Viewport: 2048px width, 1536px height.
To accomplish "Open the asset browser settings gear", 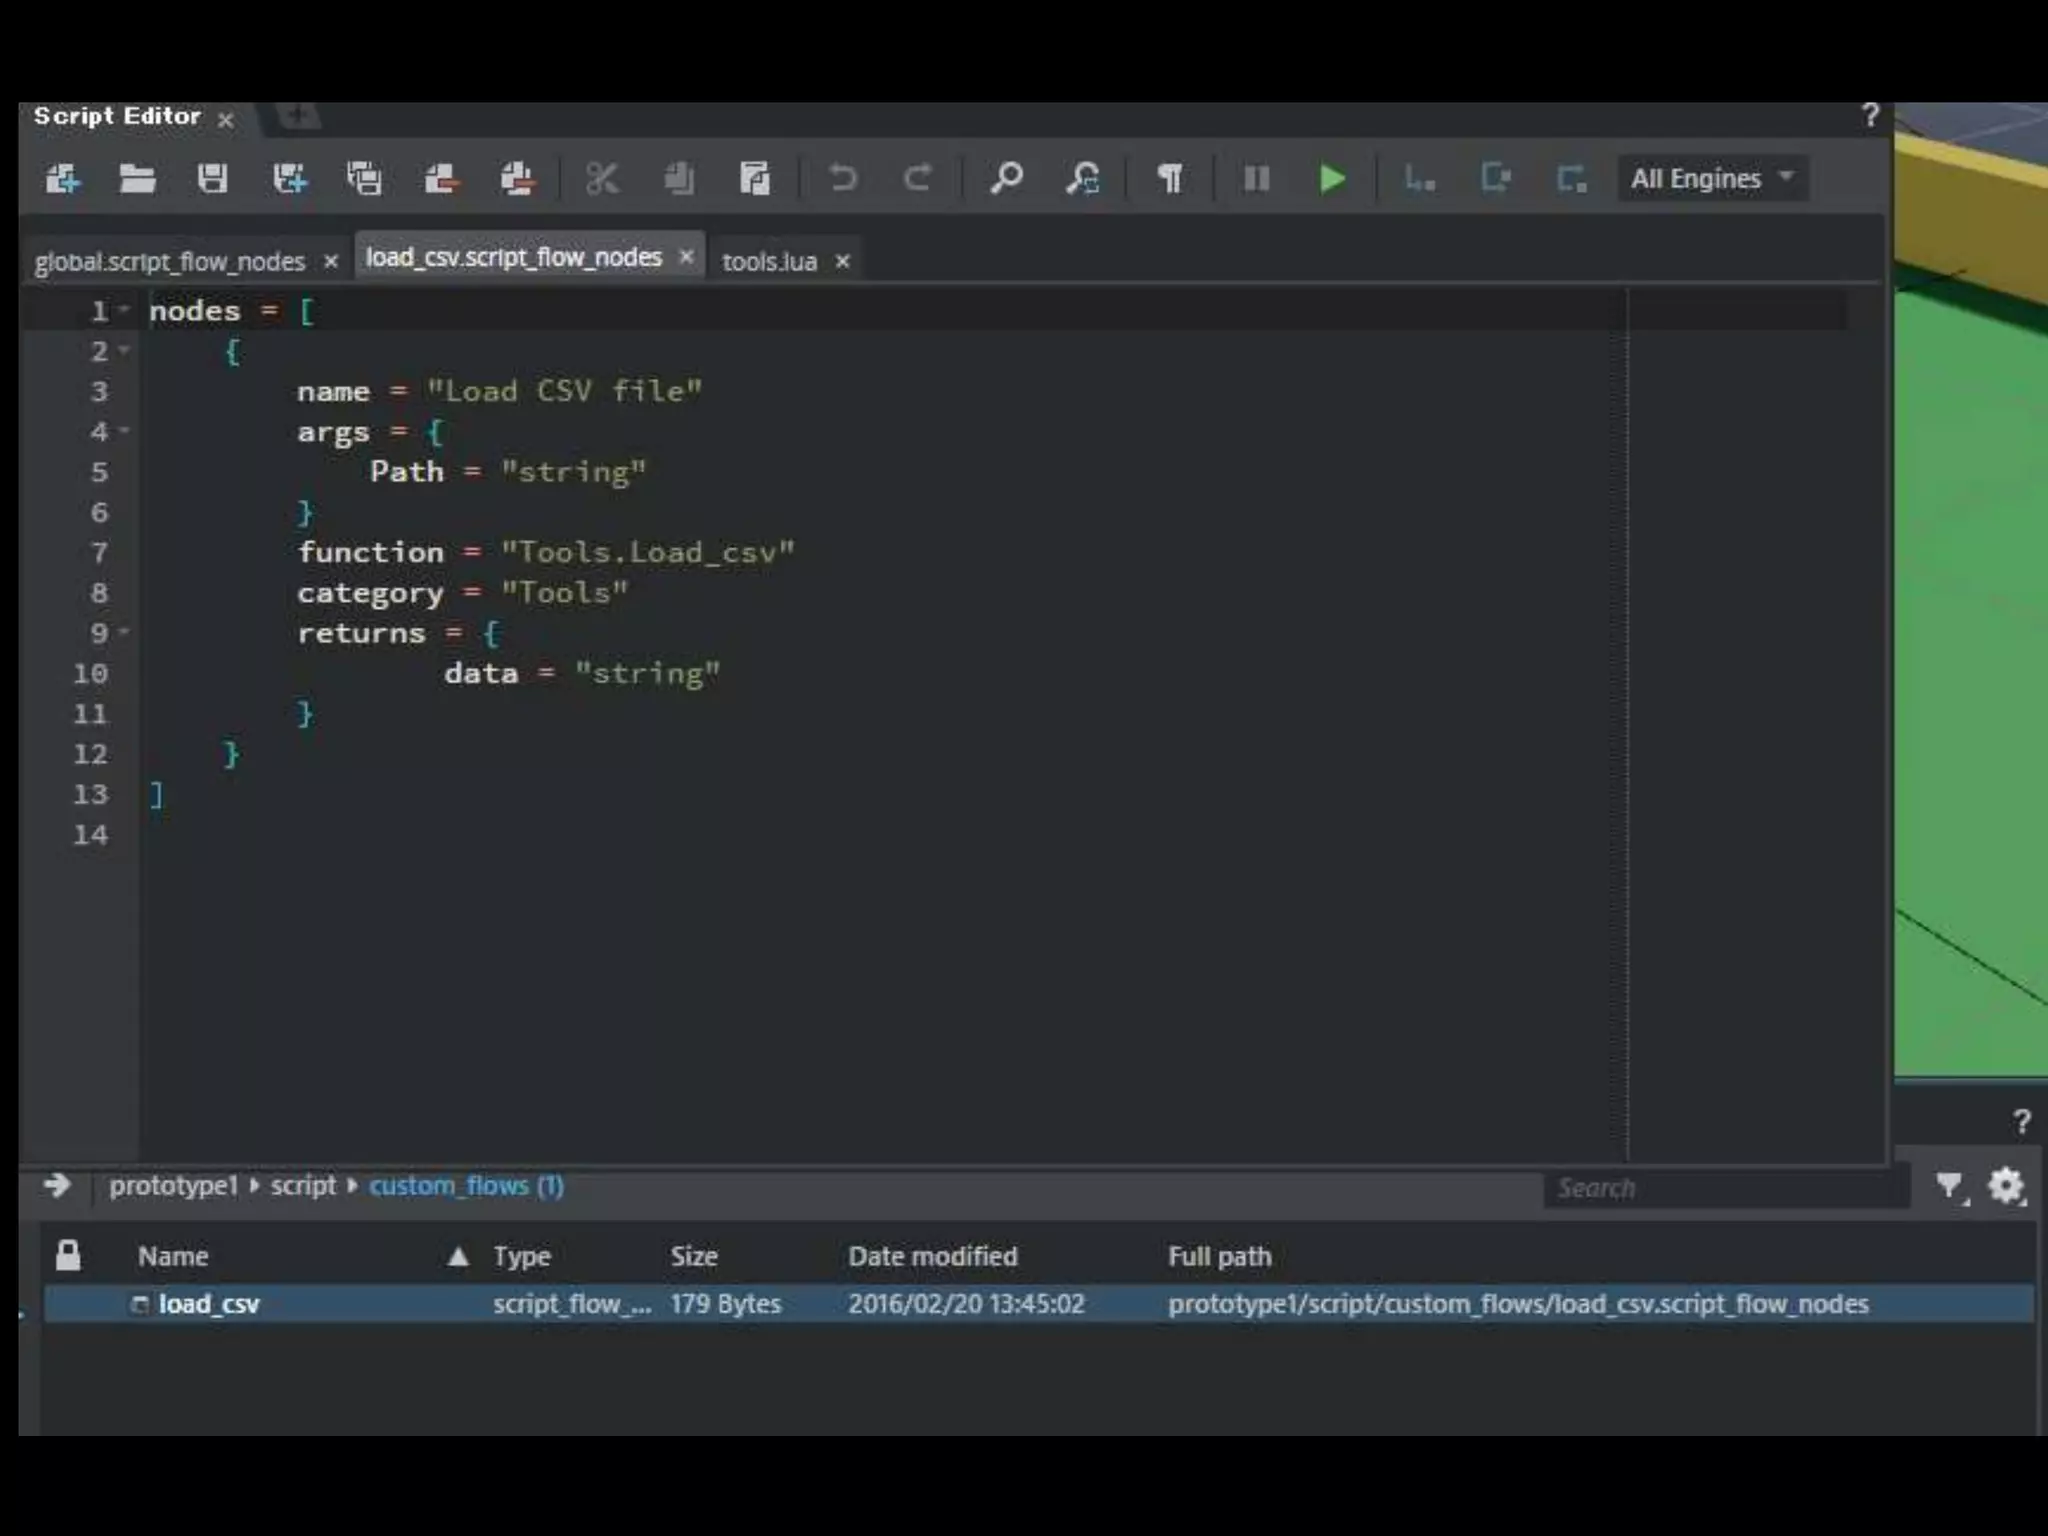I will pos(2004,1187).
